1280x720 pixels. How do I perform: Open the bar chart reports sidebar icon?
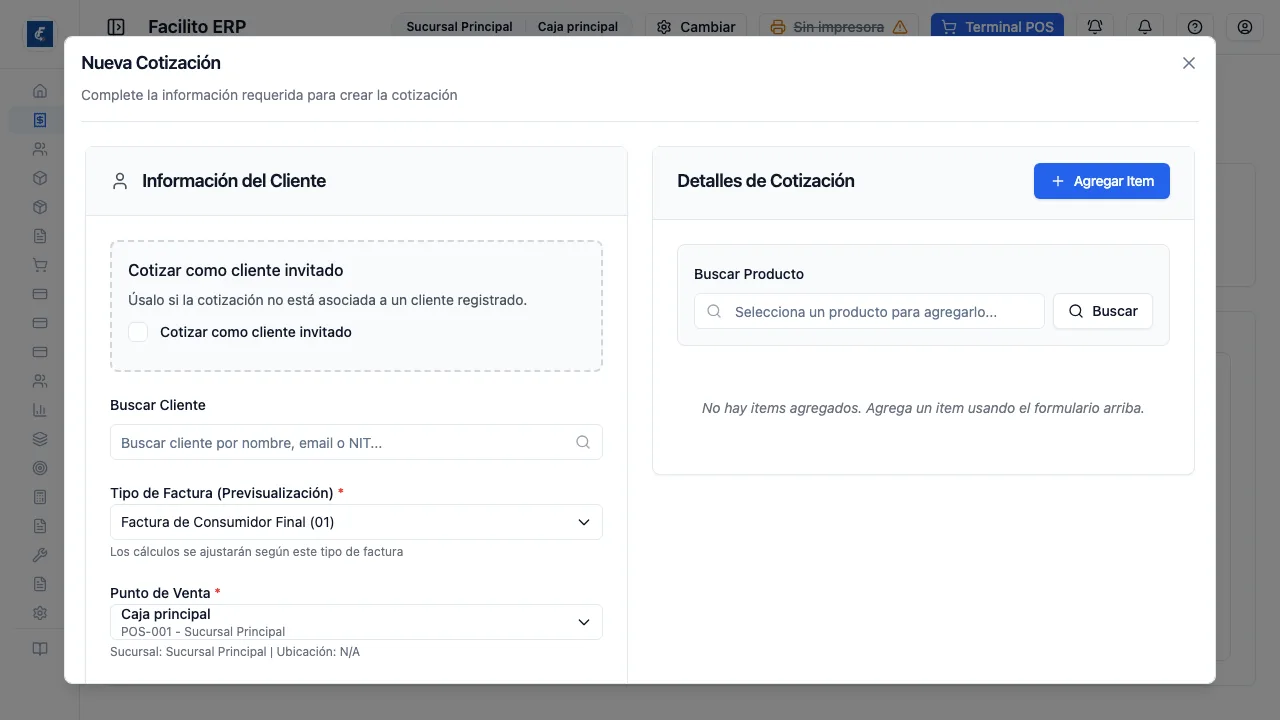point(40,410)
